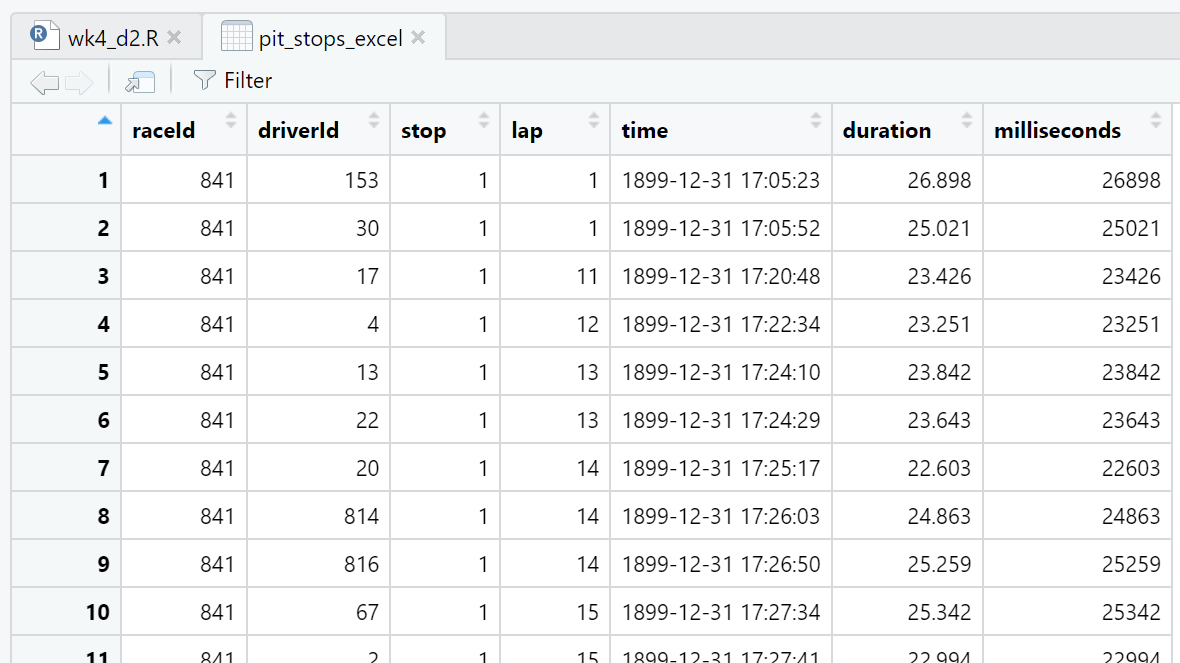Viewport: 1180px width, 663px height.
Task: Click the back navigation arrow icon
Action: [44, 82]
